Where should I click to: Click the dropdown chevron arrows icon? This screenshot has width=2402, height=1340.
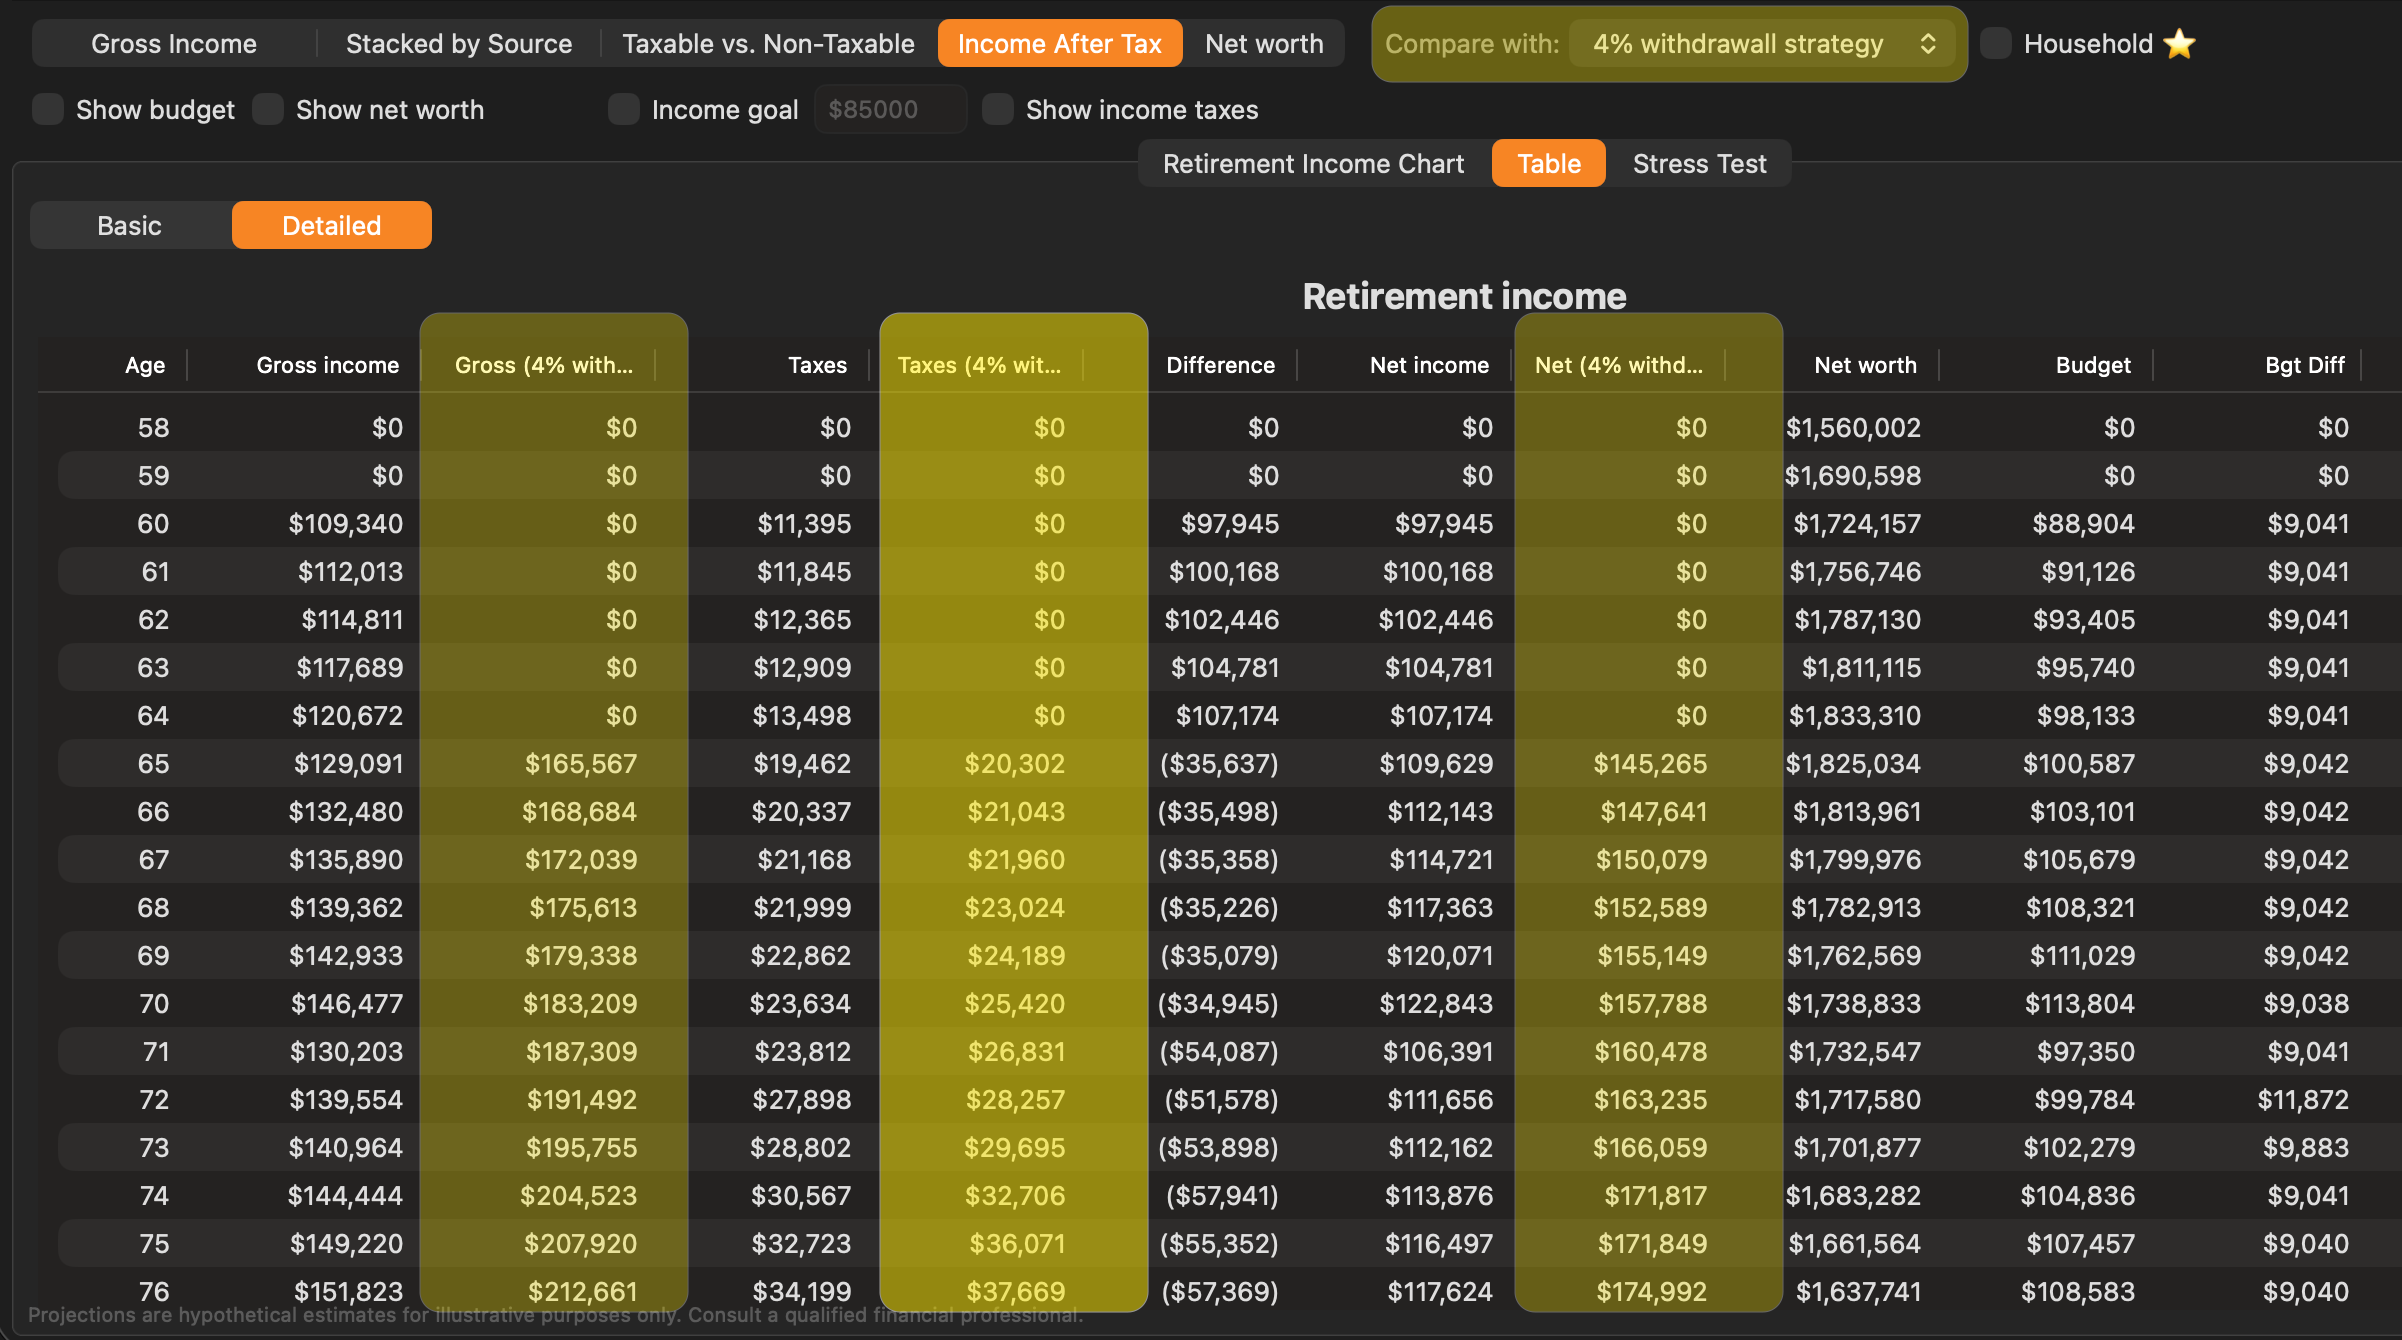click(1928, 44)
